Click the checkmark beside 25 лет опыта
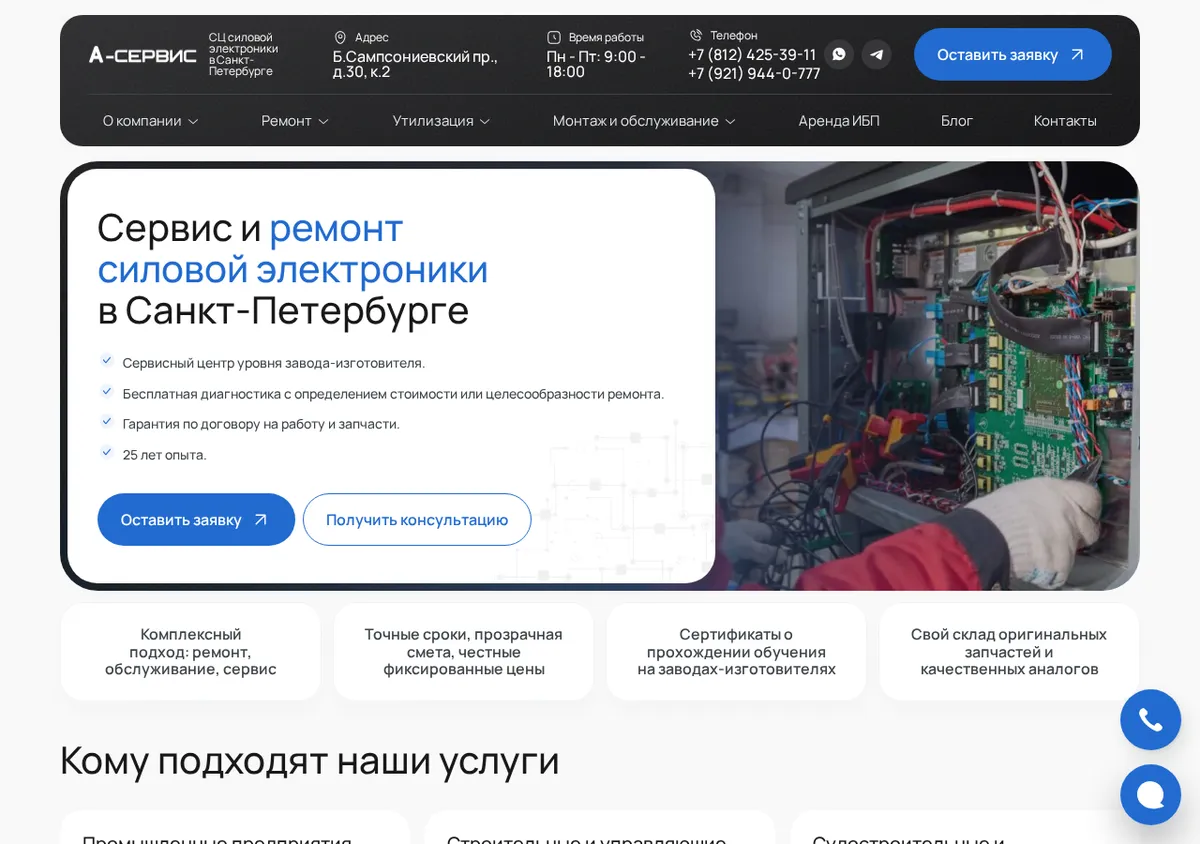The width and height of the screenshot is (1200, 844). (106, 453)
